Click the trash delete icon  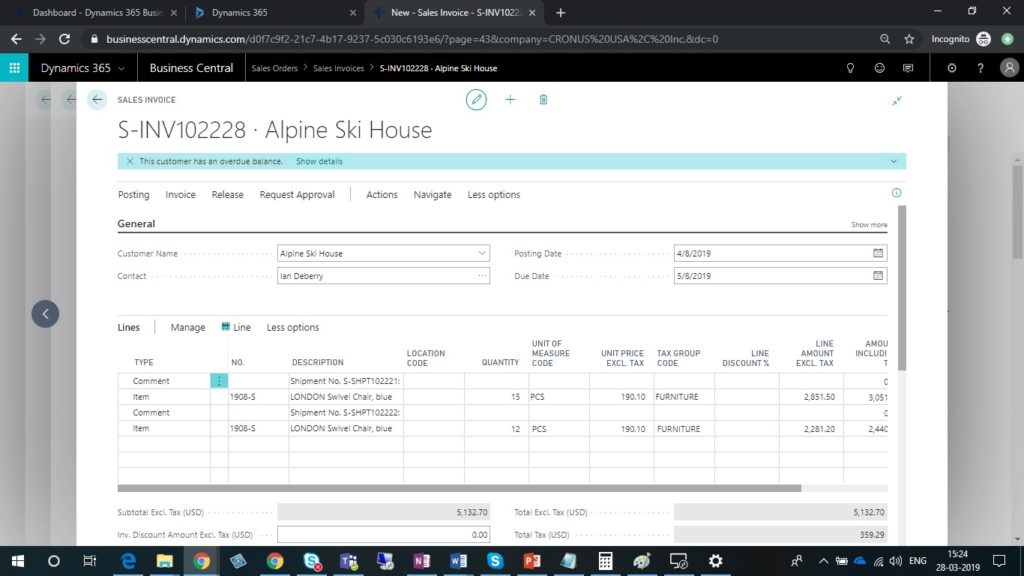click(x=543, y=100)
